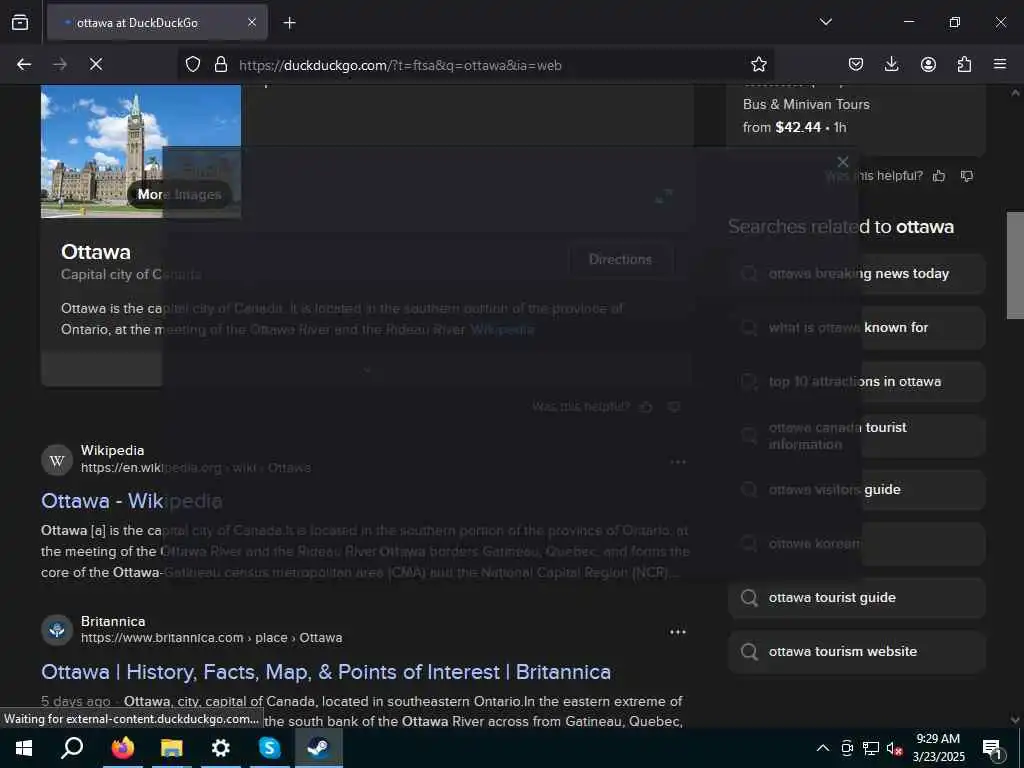
Task: Open the muted volume tray icon
Action: coord(895,748)
